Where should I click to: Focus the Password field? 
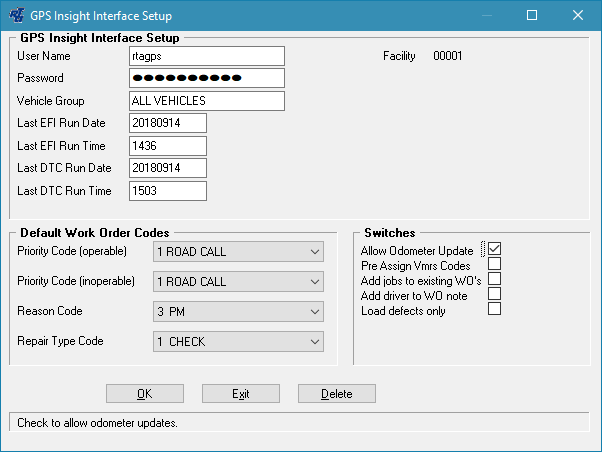pos(207,78)
